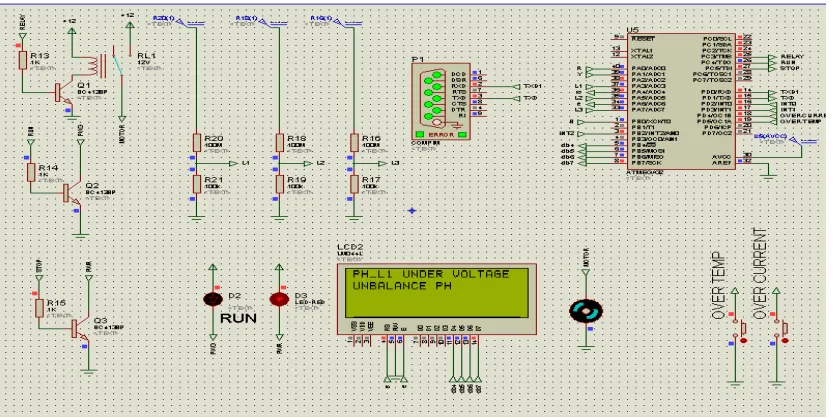Select the +12 power terminal feeding relay coil

71,31
